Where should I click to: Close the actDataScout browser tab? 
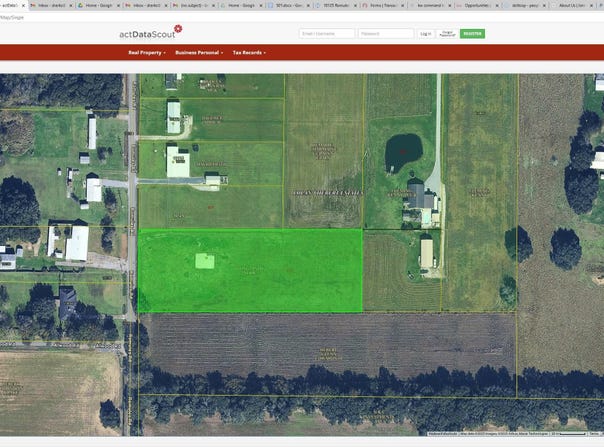tap(24, 5)
